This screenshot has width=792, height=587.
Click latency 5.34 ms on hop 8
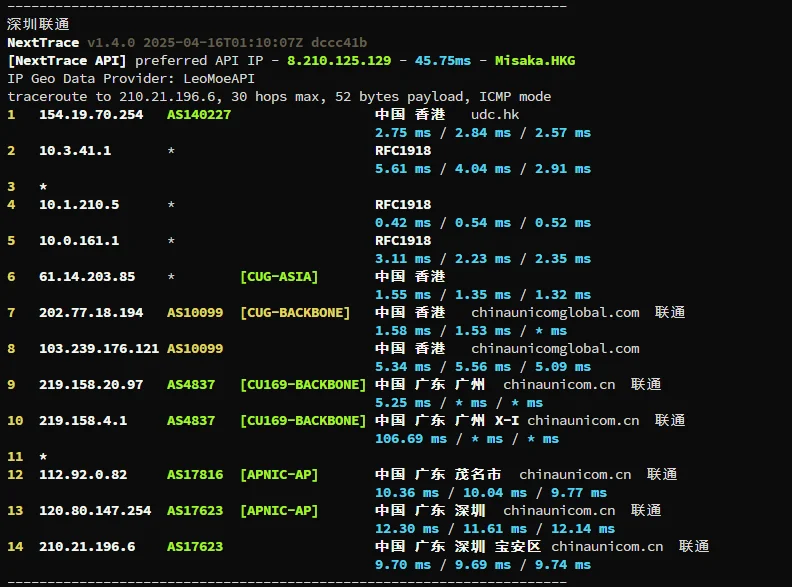403,367
